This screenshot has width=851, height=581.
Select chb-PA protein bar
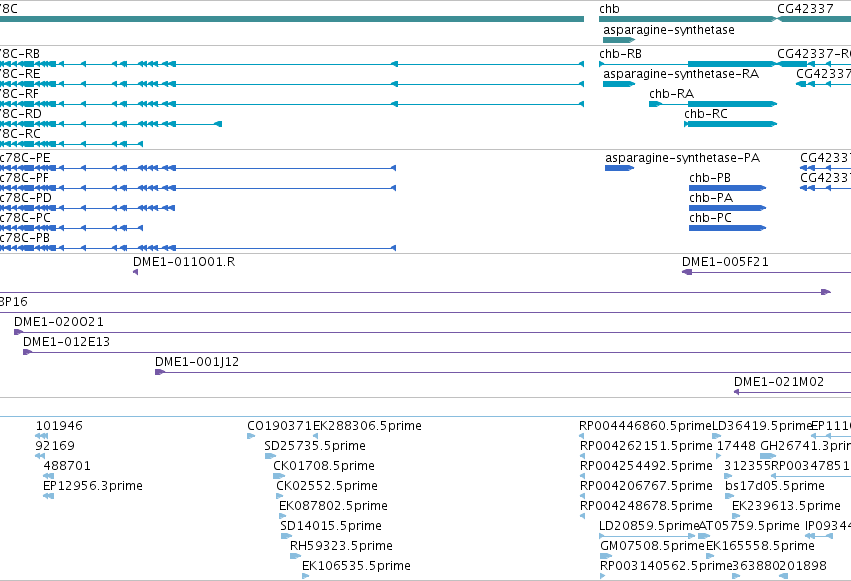coord(727,208)
